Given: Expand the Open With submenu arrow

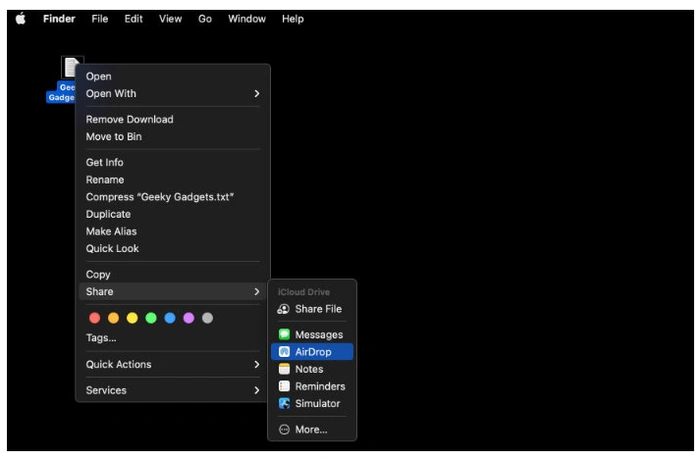Looking at the screenshot, I should [x=257, y=94].
